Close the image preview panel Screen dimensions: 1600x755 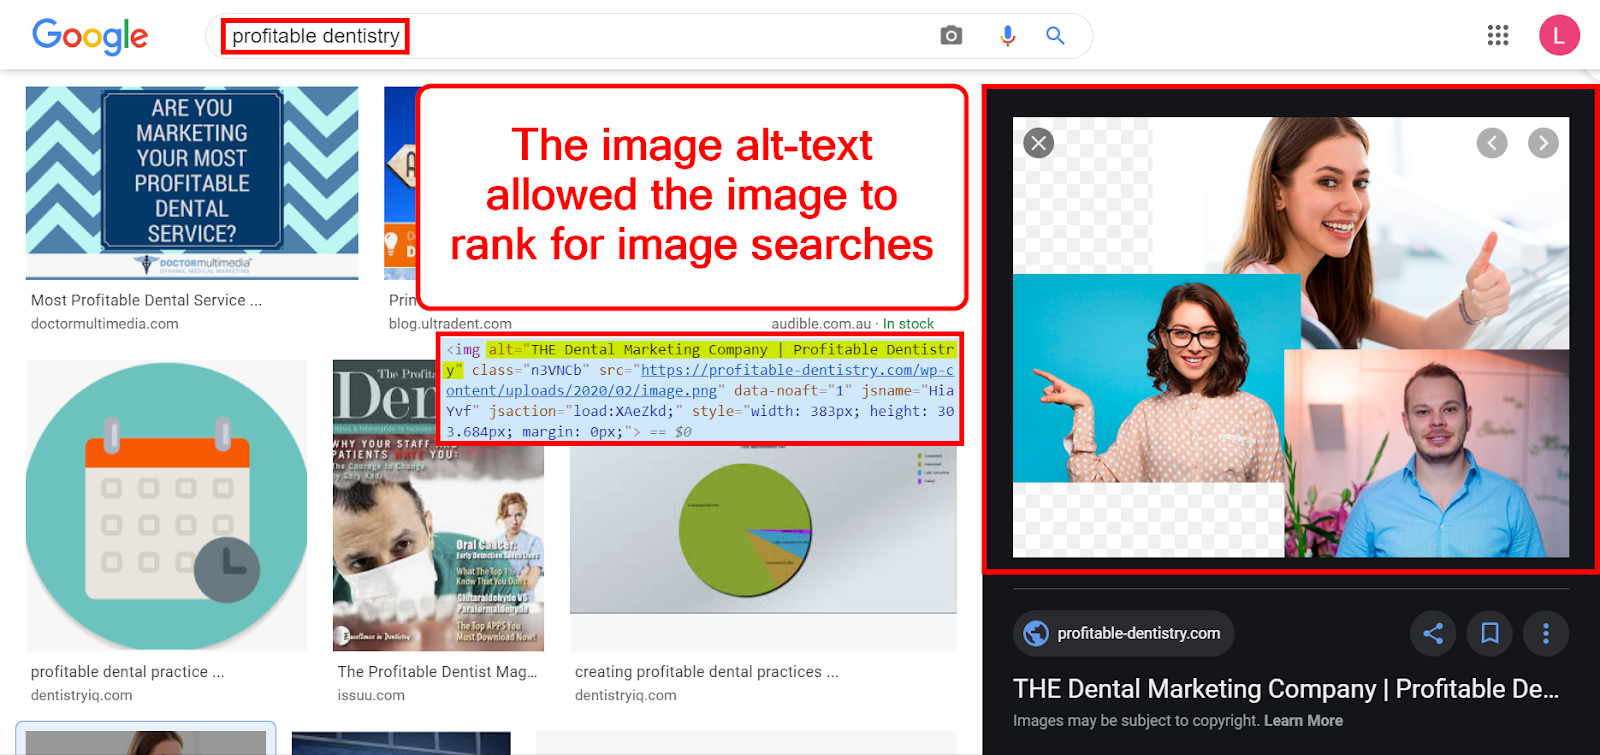click(x=1039, y=143)
